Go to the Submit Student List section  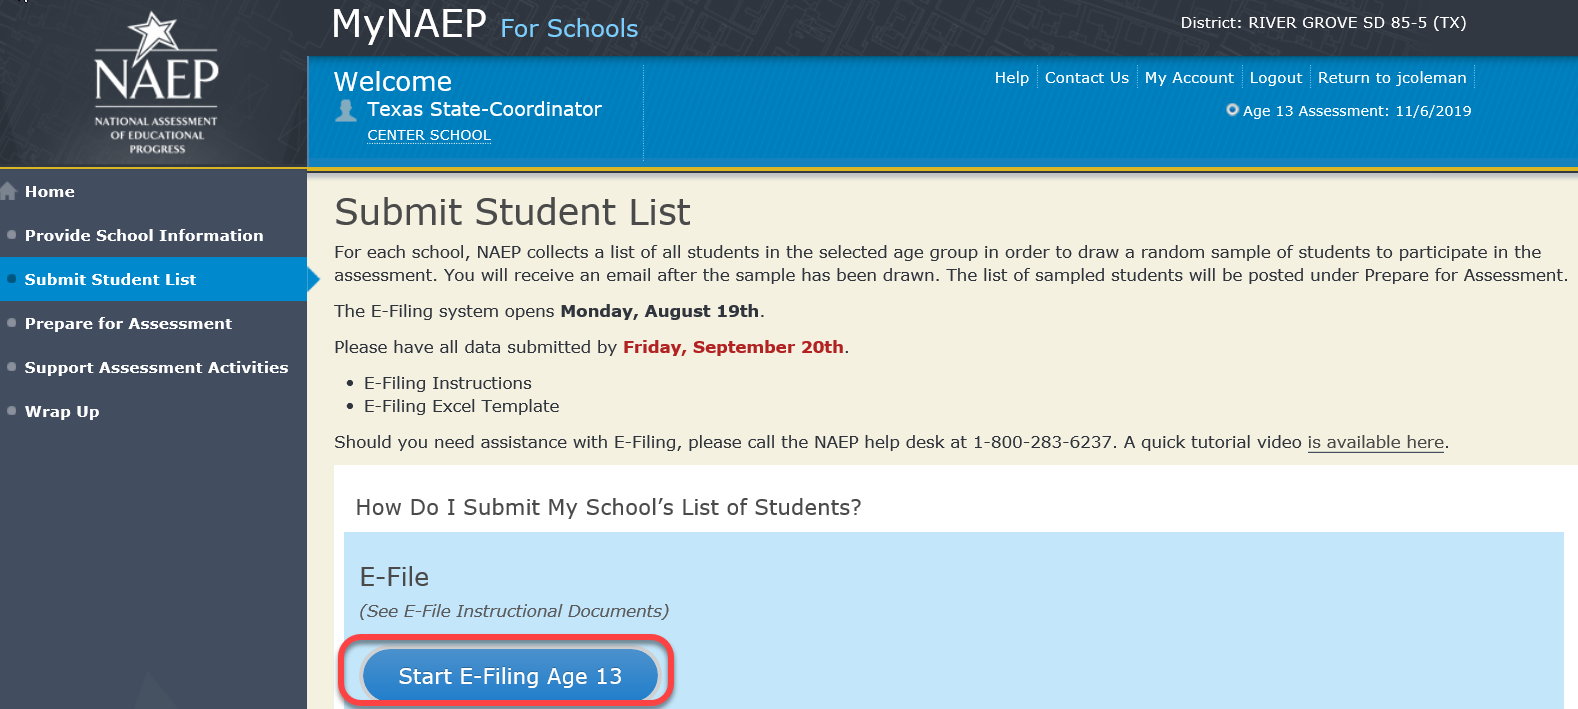(x=110, y=279)
